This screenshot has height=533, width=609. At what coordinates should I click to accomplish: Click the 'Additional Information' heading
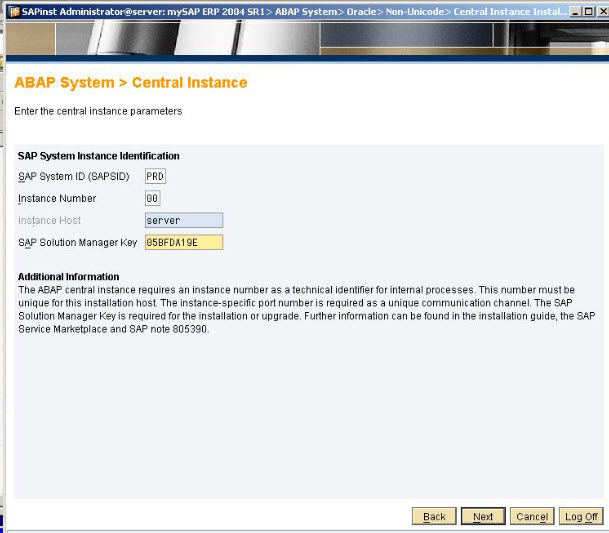point(68,277)
